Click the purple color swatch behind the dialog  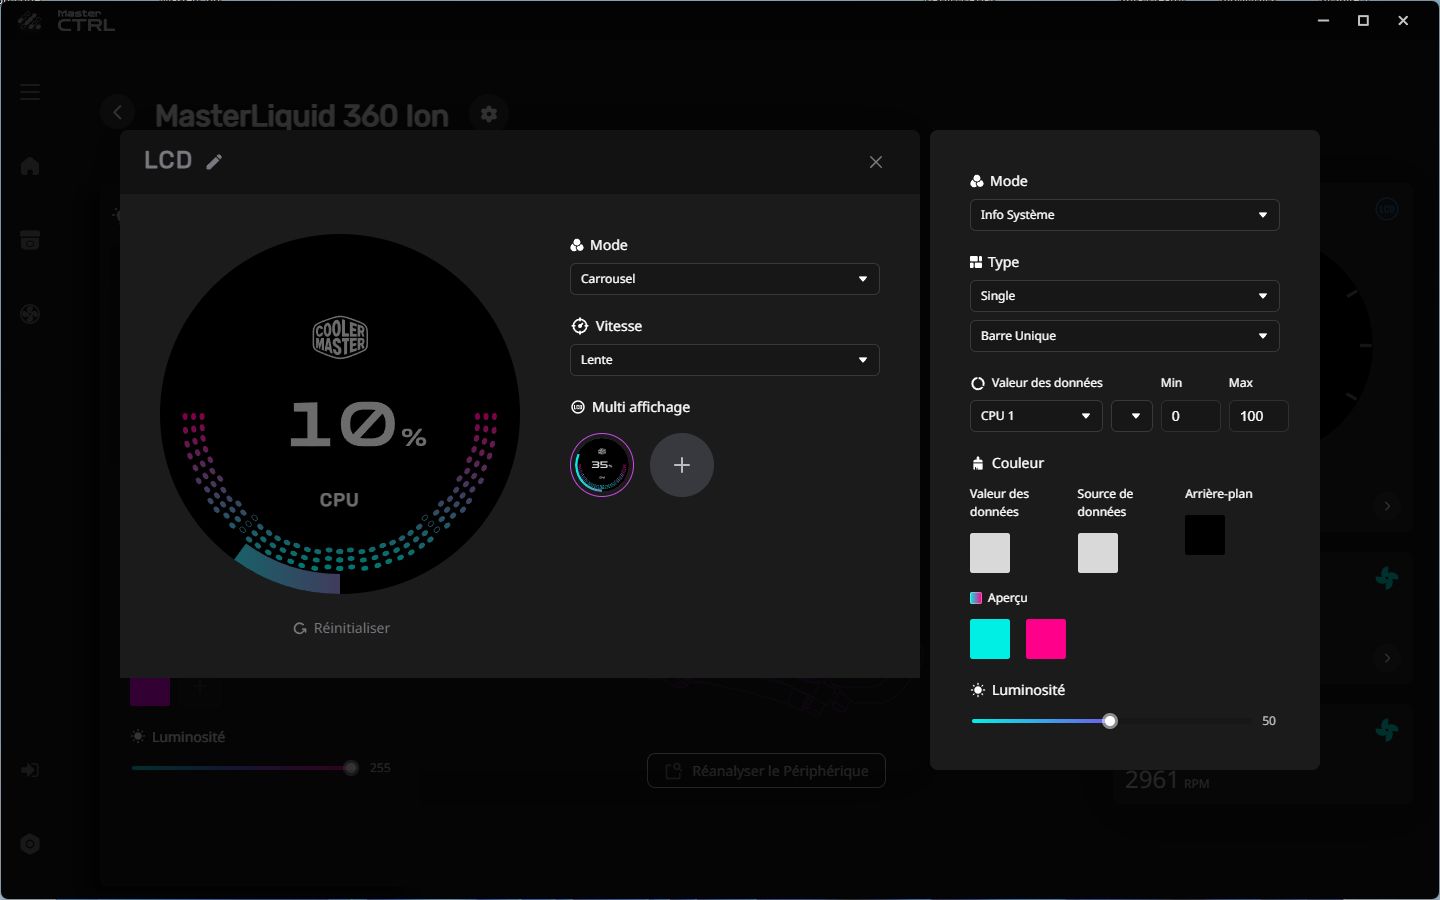[x=150, y=691]
